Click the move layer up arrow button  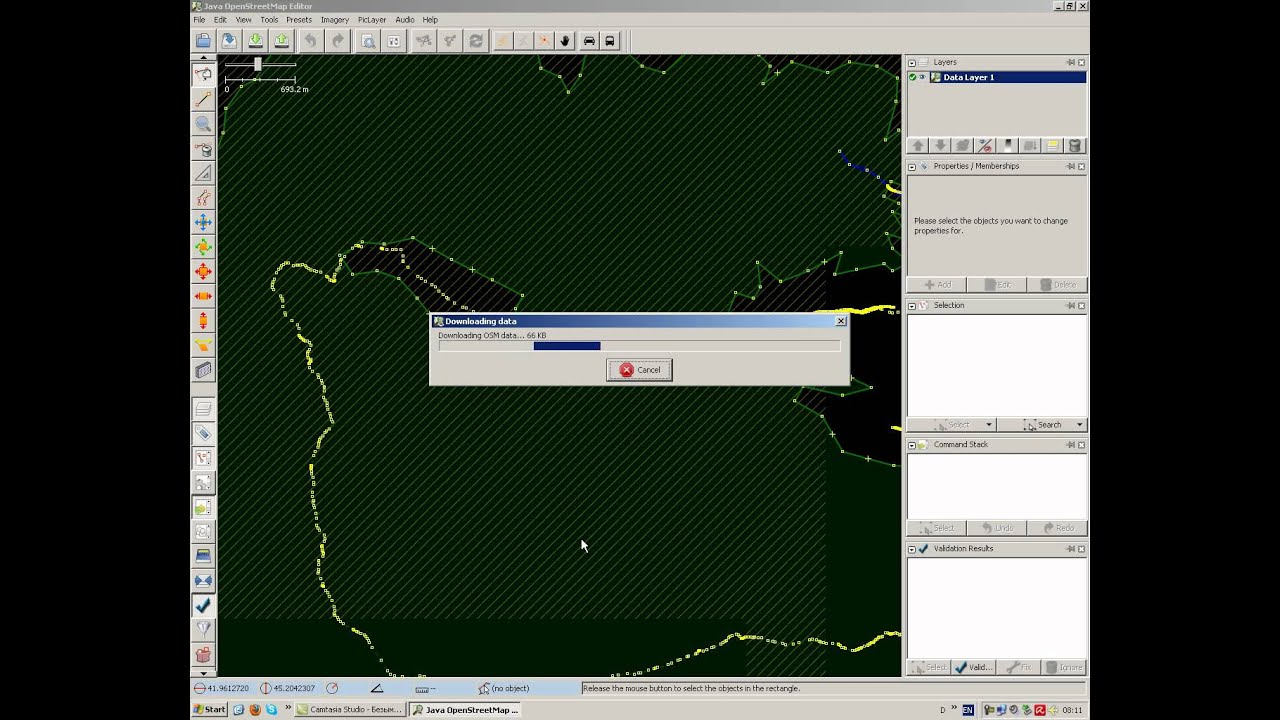point(918,146)
